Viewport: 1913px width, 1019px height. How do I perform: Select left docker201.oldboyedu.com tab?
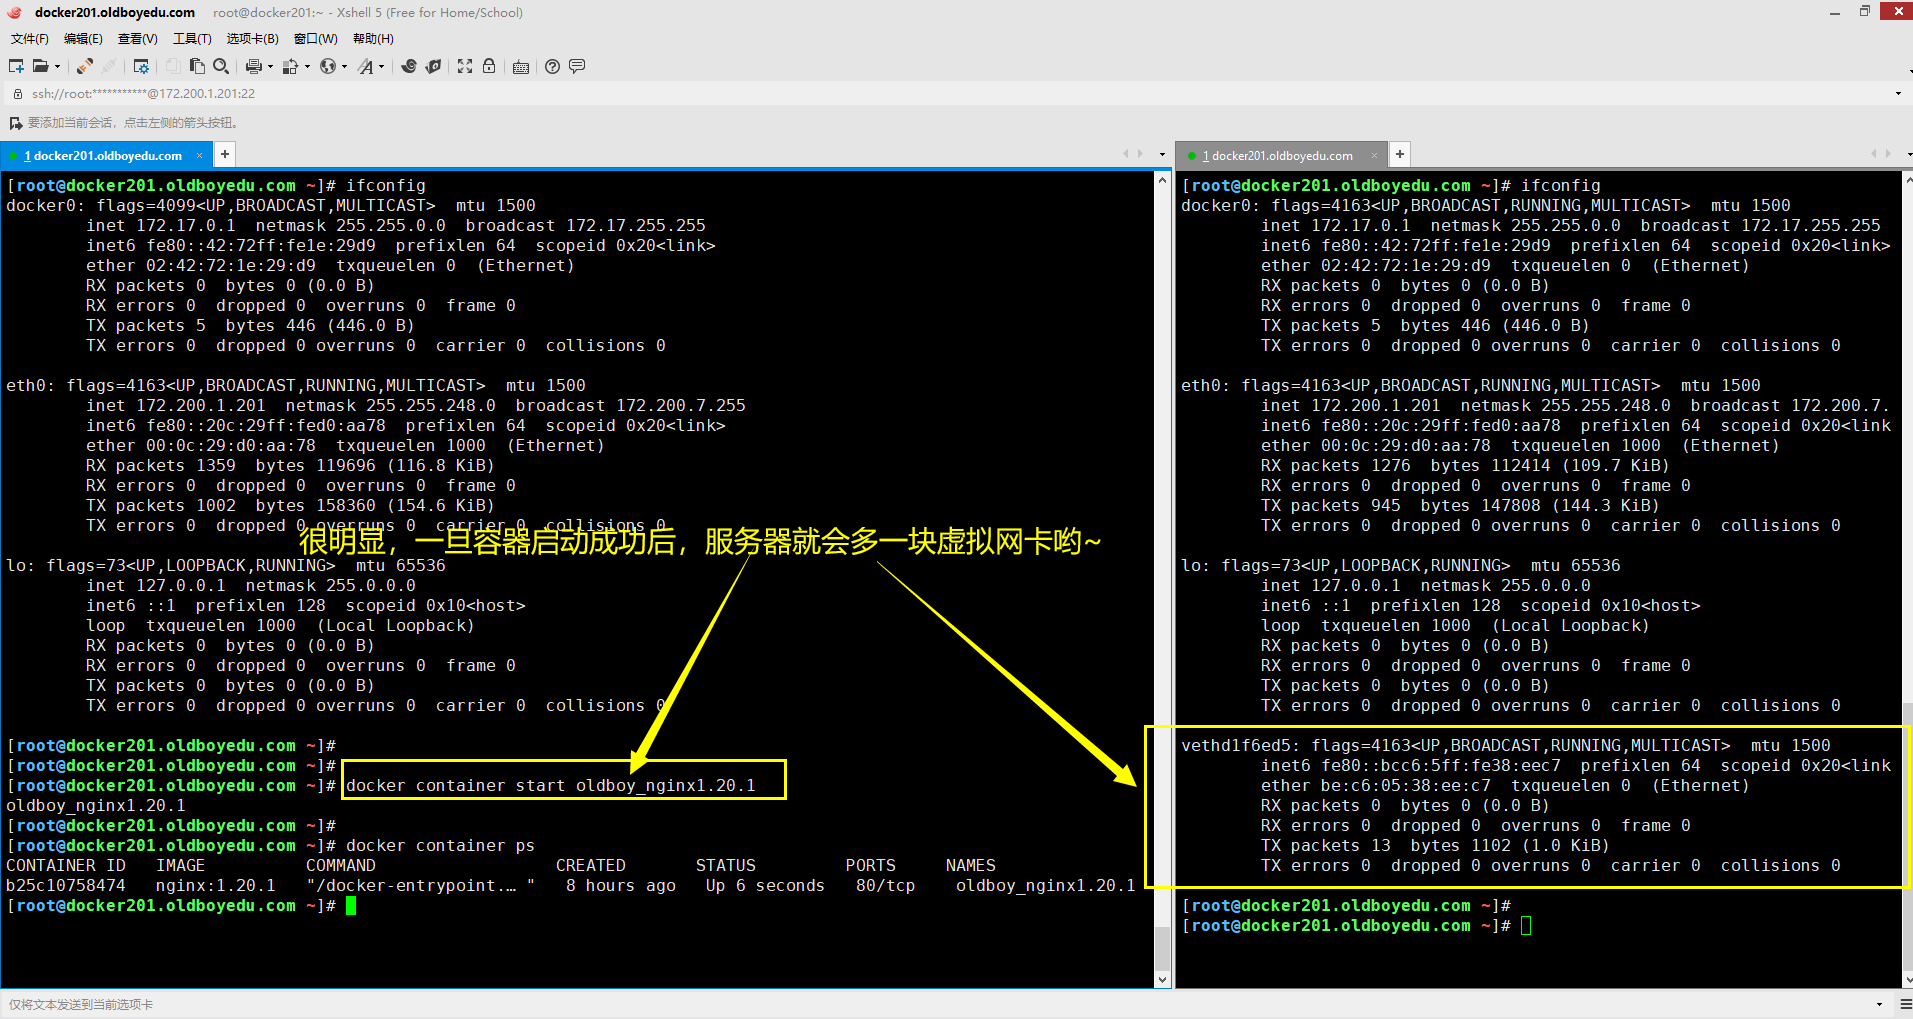pos(107,156)
